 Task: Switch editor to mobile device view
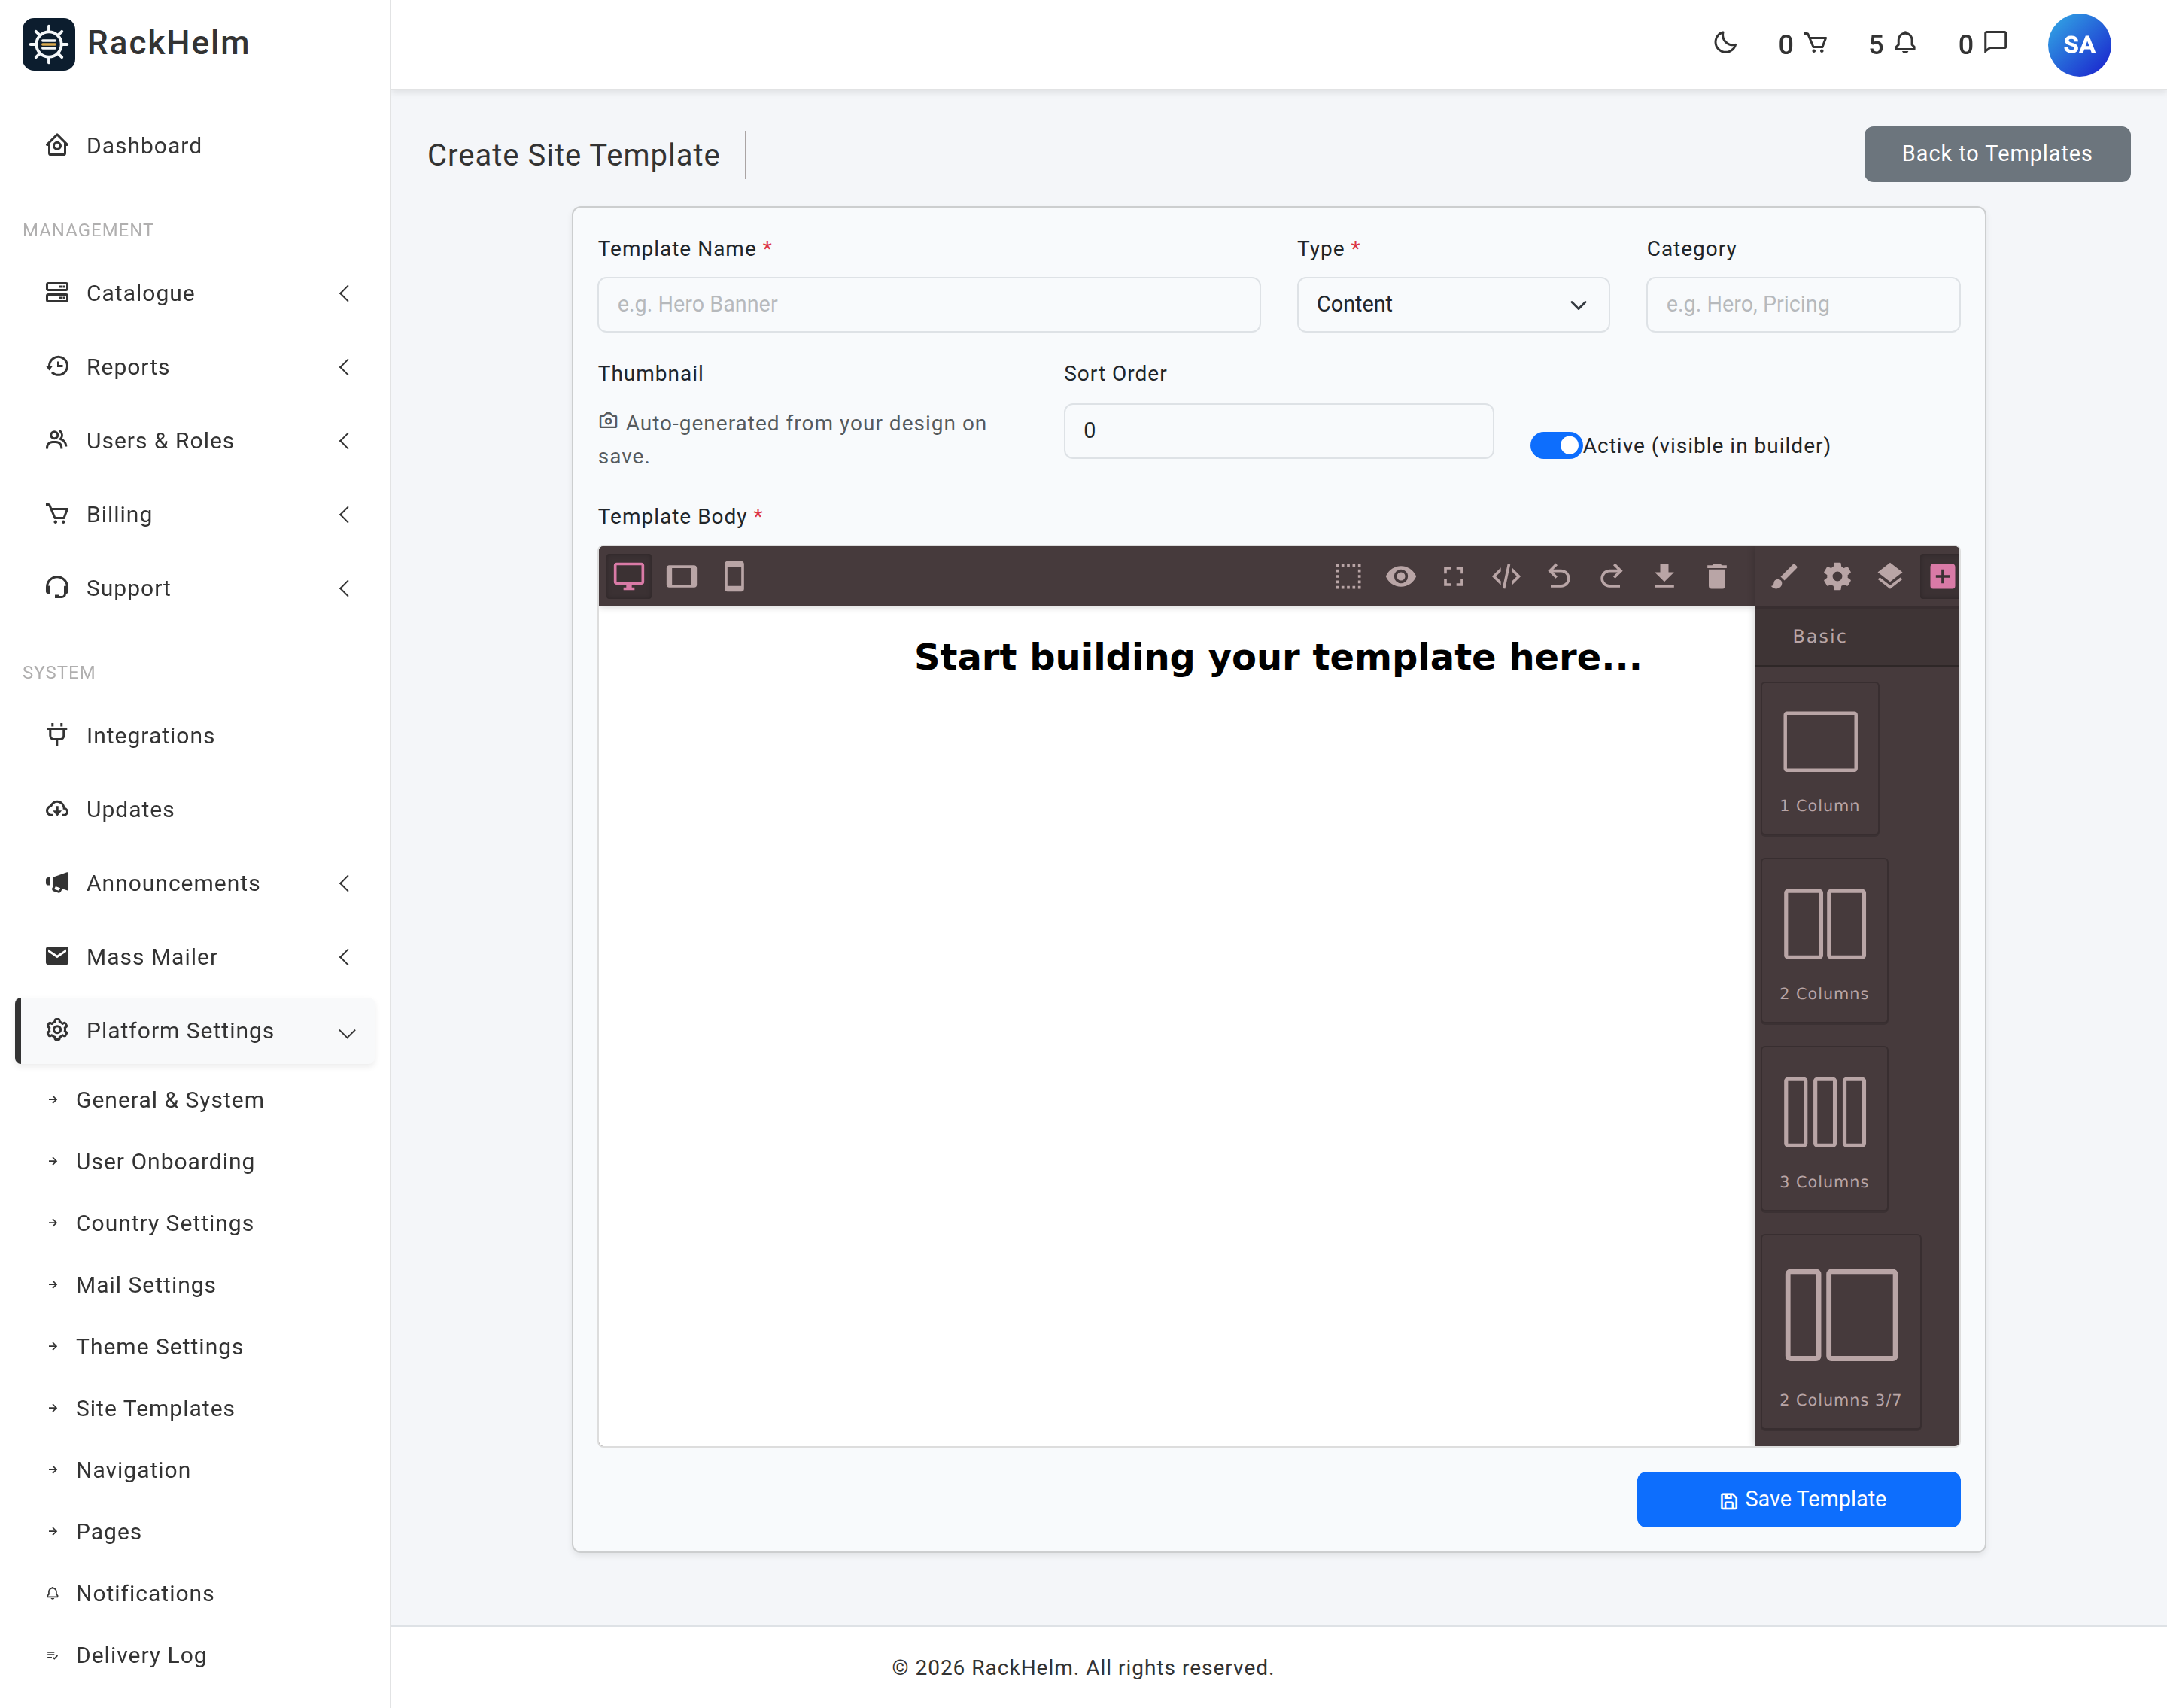(x=734, y=576)
